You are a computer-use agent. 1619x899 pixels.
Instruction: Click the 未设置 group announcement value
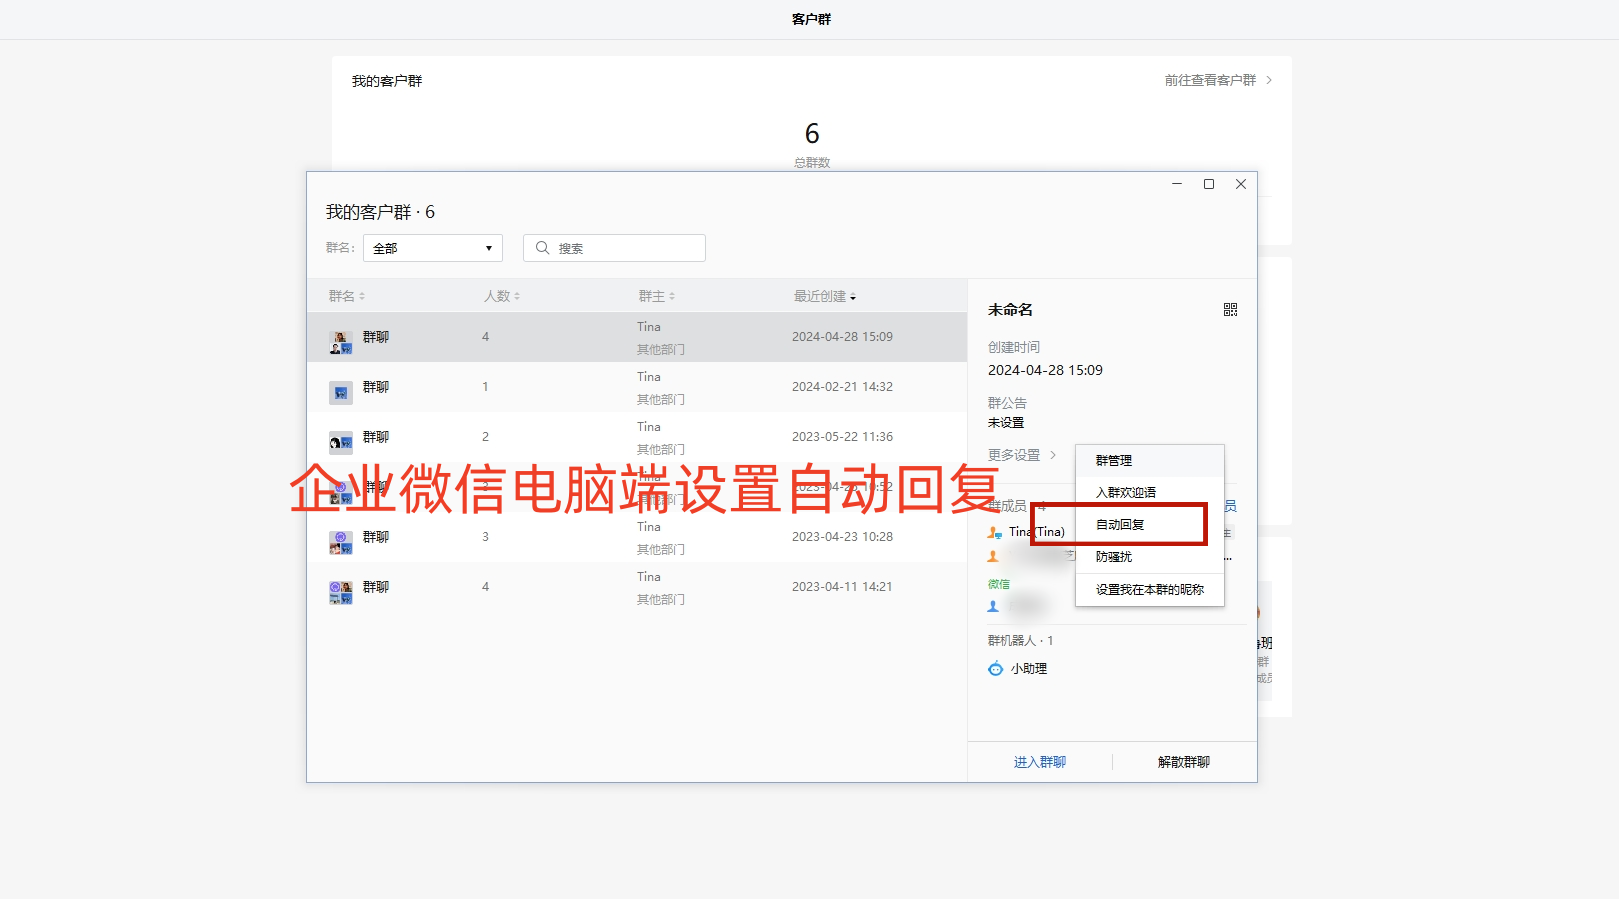[x=1006, y=423]
